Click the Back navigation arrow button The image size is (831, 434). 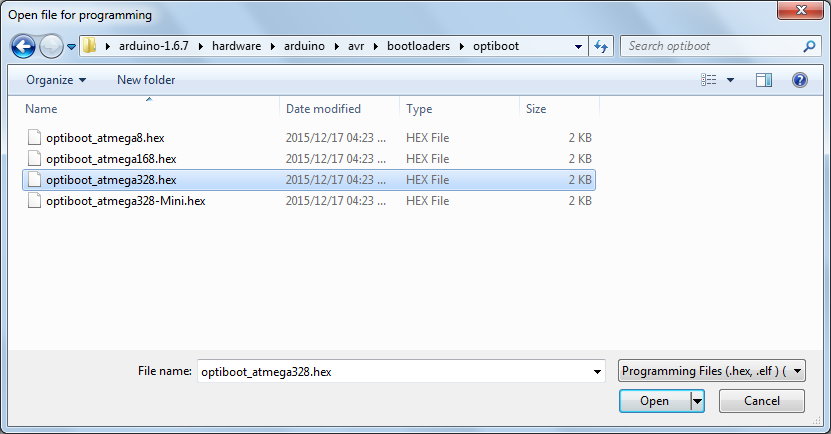(x=24, y=46)
